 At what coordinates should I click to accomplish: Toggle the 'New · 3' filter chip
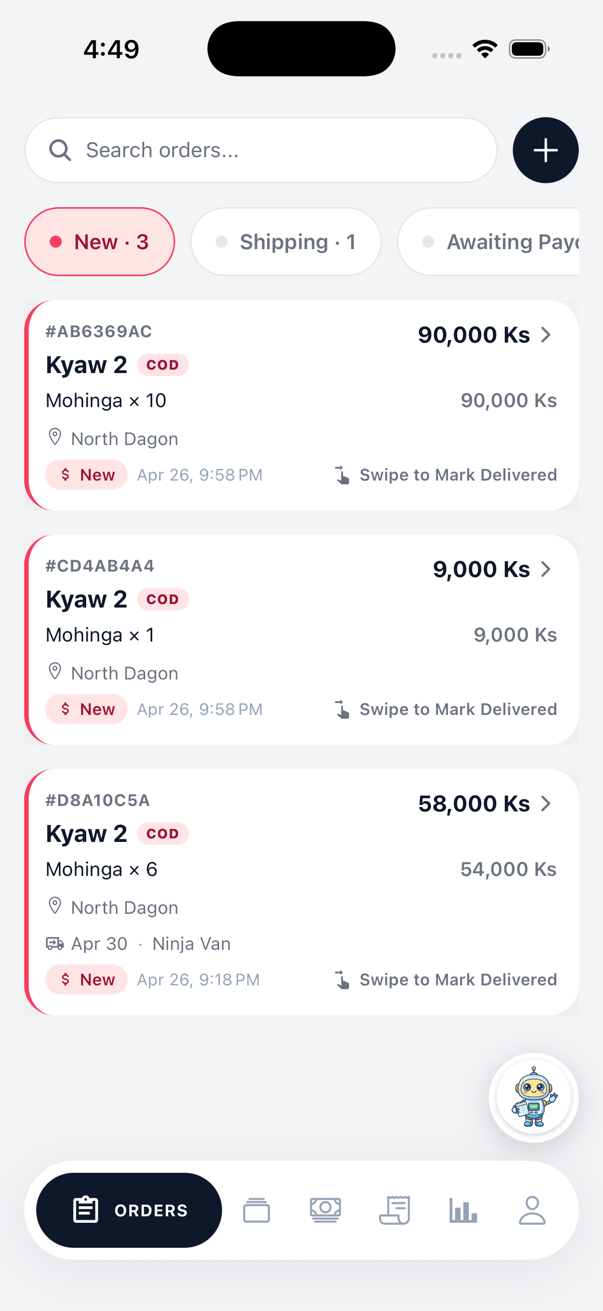pyautogui.click(x=99, y=241)
